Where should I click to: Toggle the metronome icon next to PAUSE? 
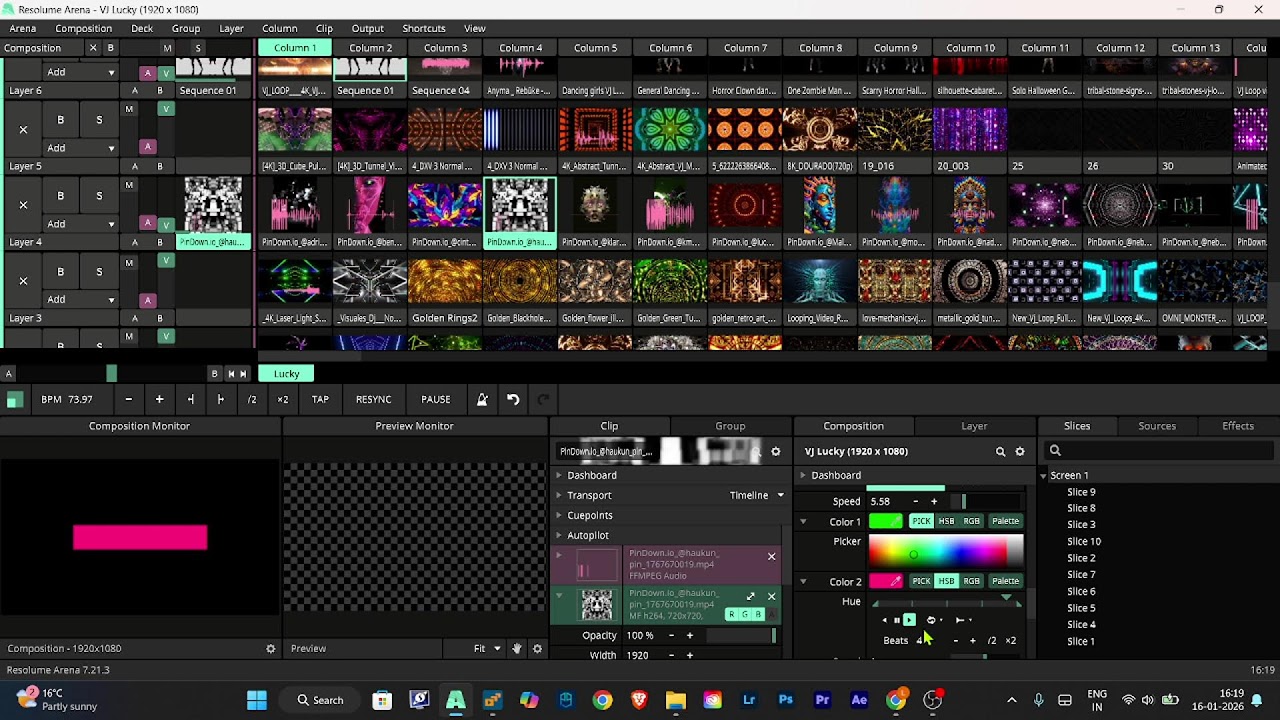(x=482, y=399)
